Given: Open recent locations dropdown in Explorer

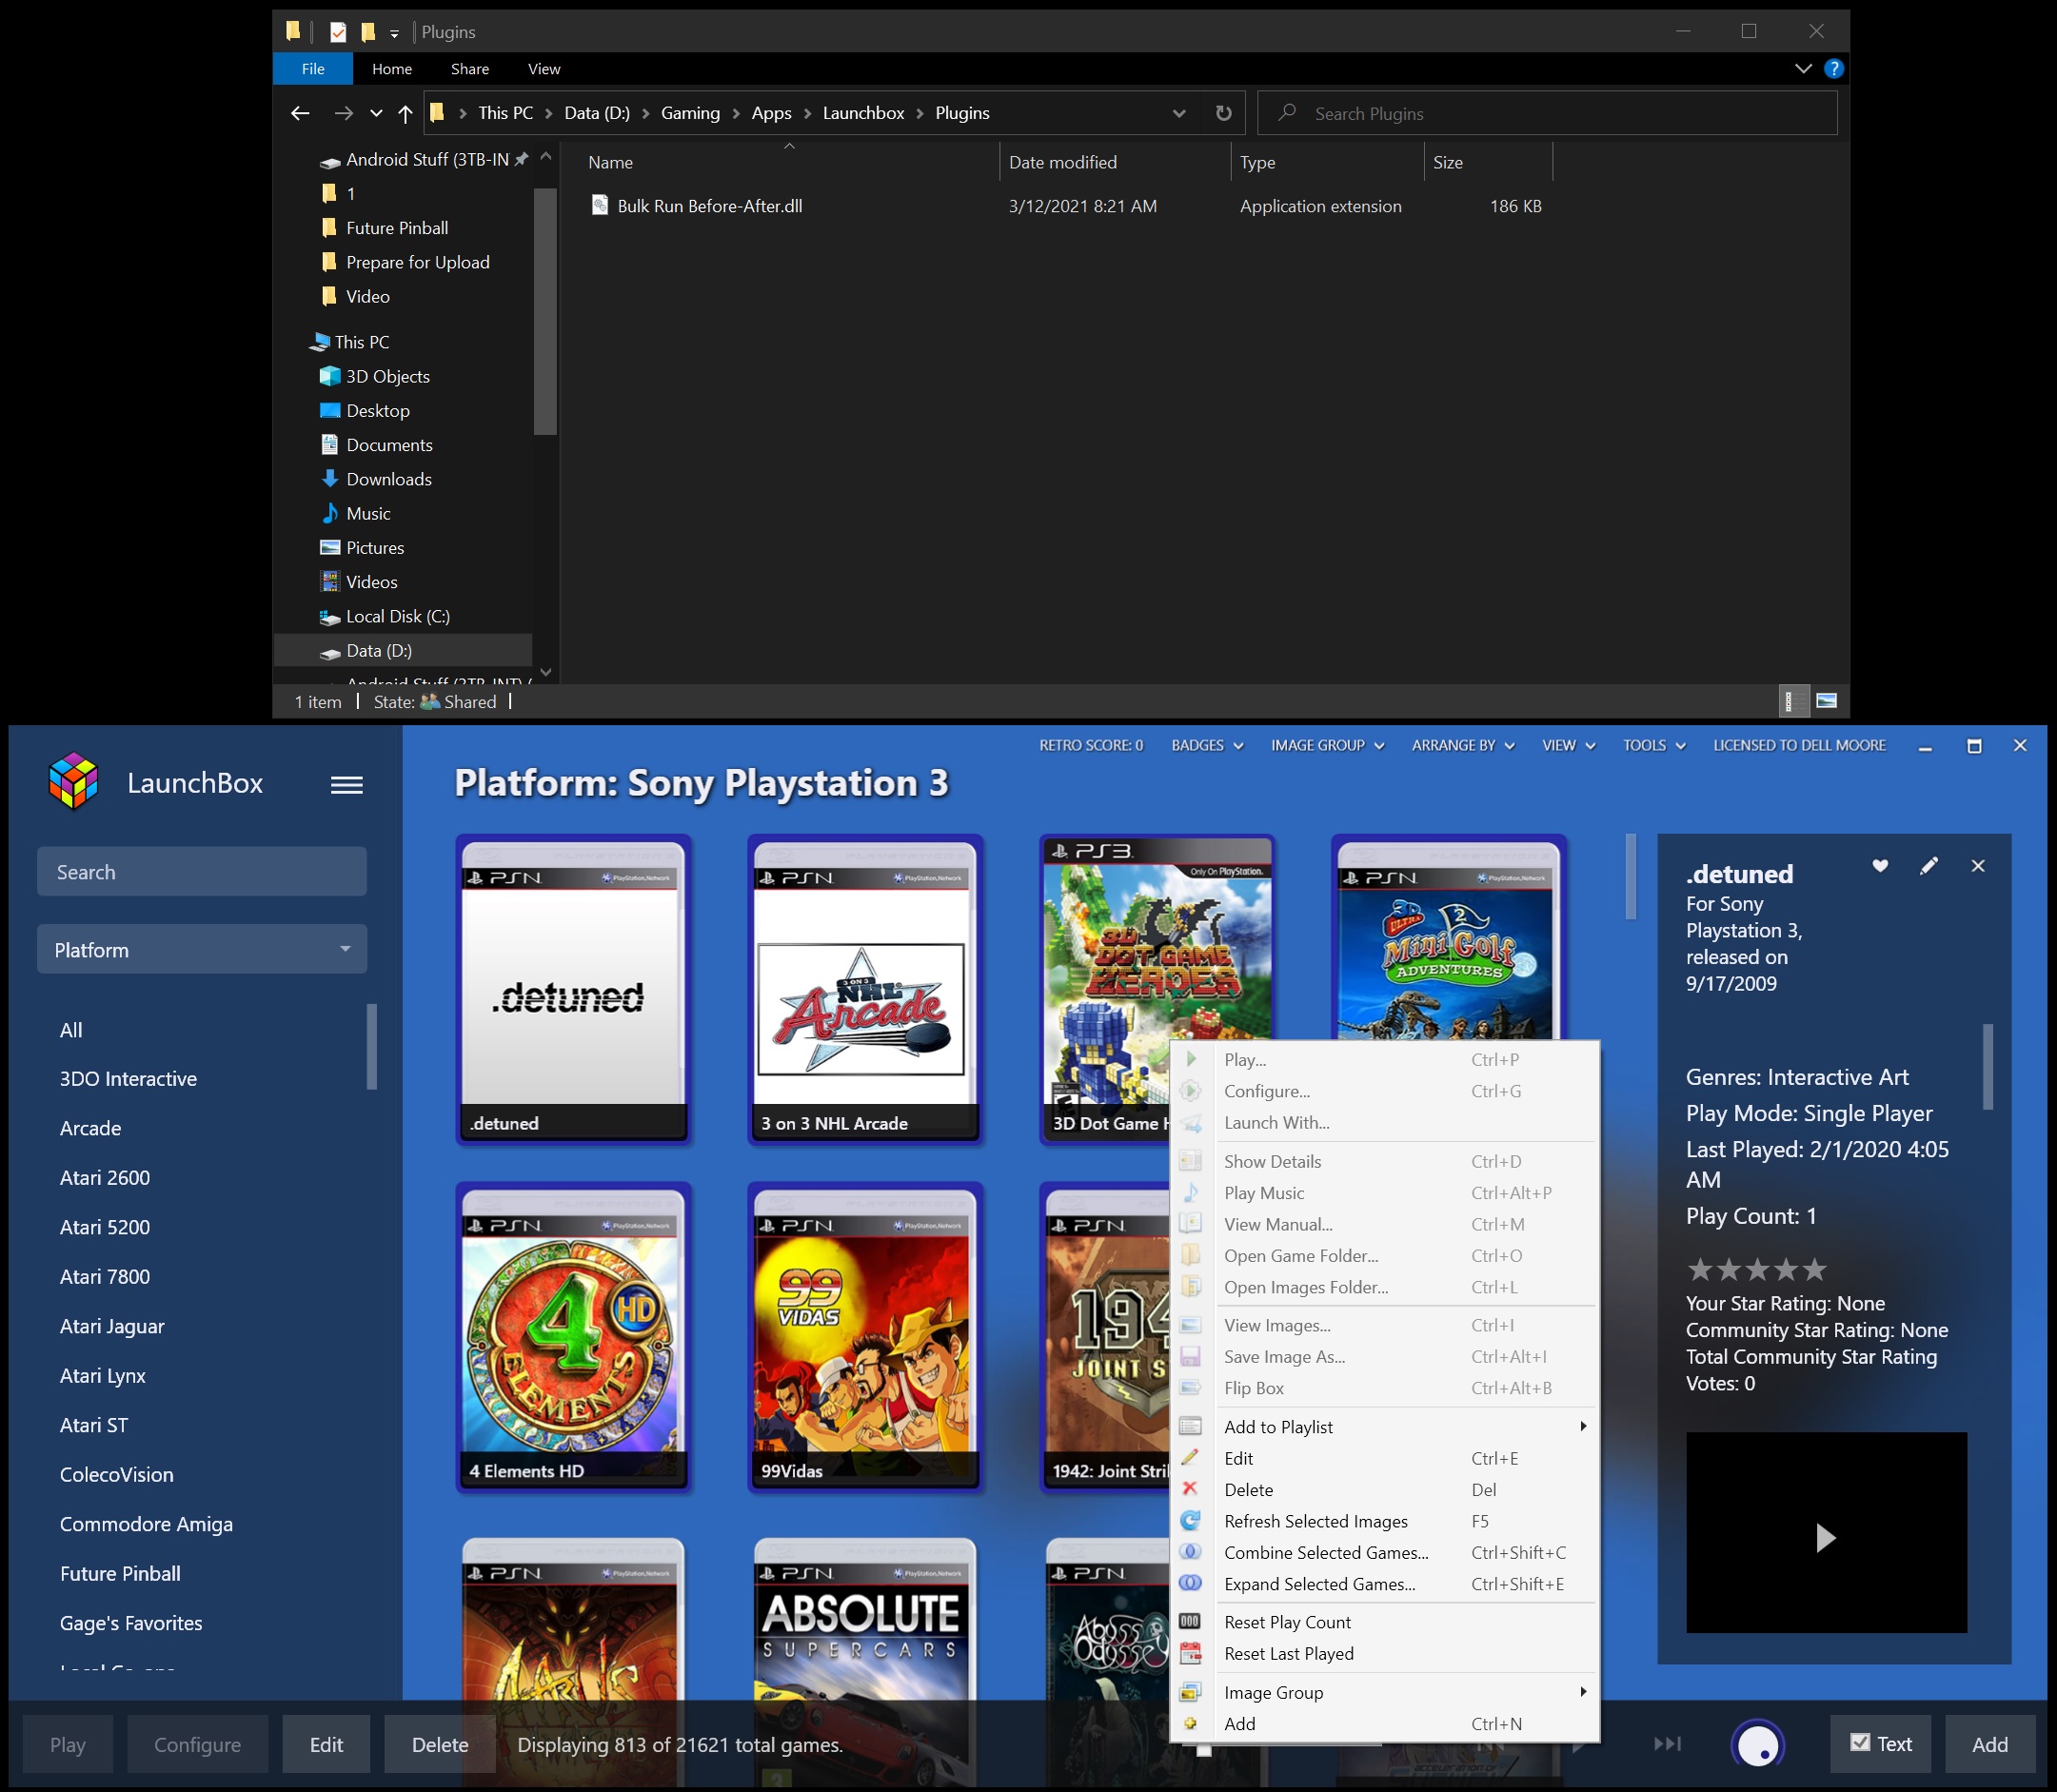Looking at the screenshot, I should pyautogui.click(x=376, y=113).
